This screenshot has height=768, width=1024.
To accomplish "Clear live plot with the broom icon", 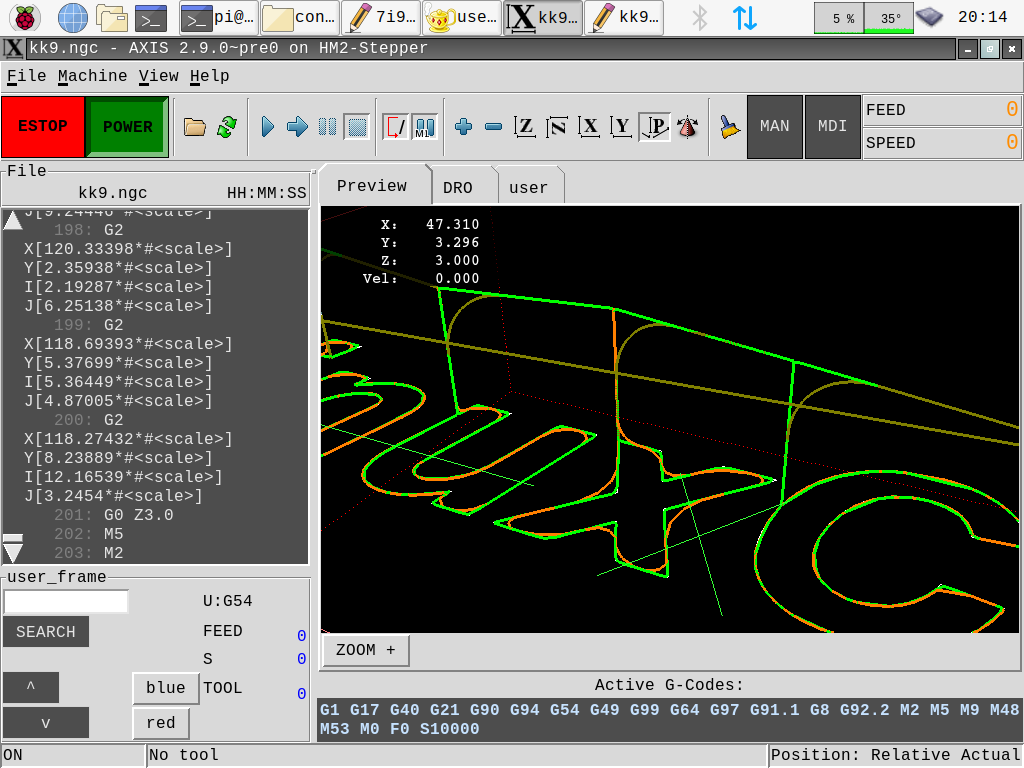I will tap(730, 127).
